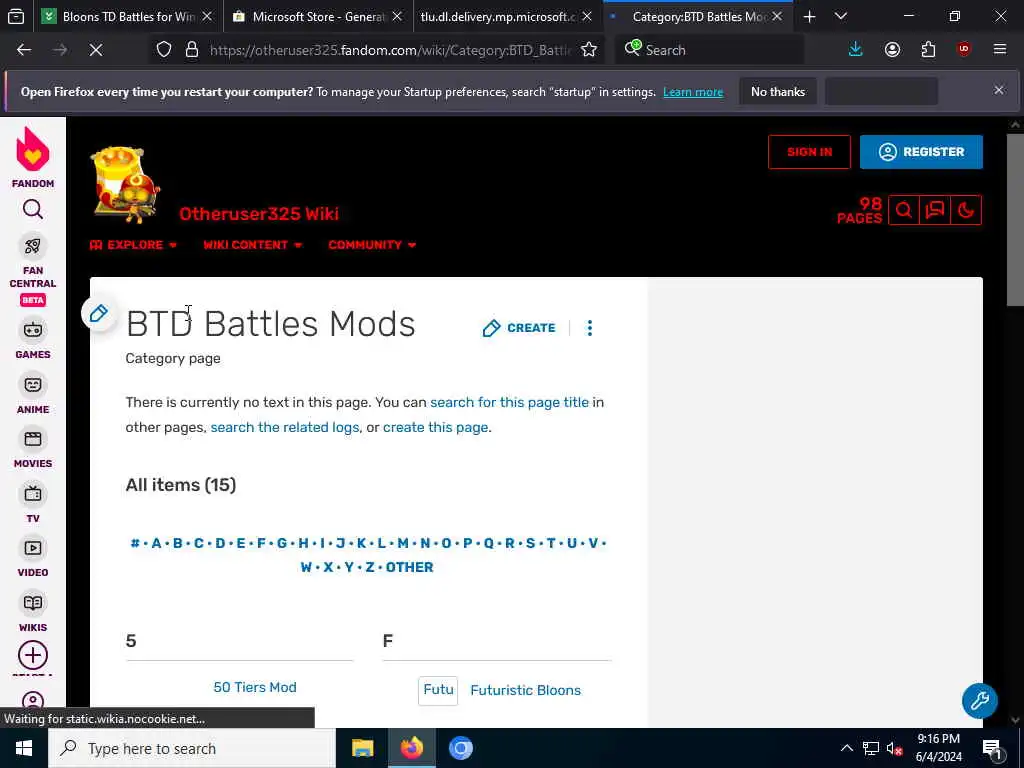Click the Windows taskbar search box

tap(192, 748)
